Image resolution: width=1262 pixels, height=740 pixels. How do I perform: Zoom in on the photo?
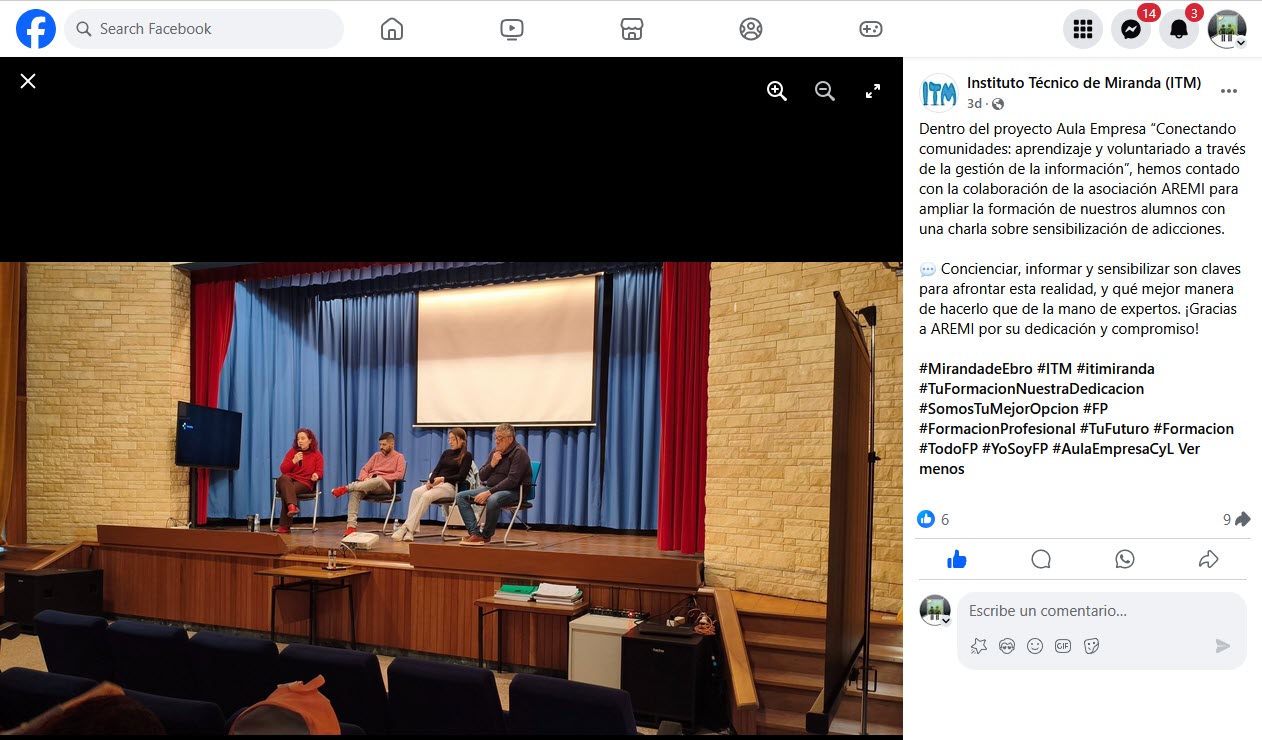(777, 91)
